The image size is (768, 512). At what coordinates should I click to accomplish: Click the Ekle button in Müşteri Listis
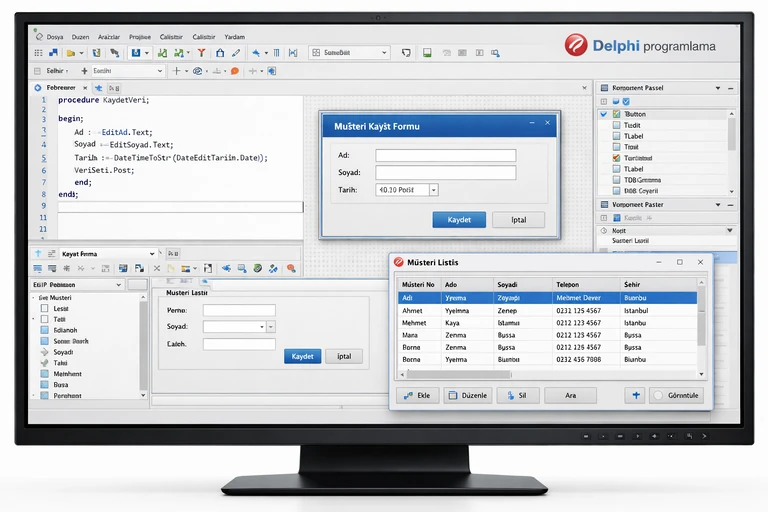416,395
